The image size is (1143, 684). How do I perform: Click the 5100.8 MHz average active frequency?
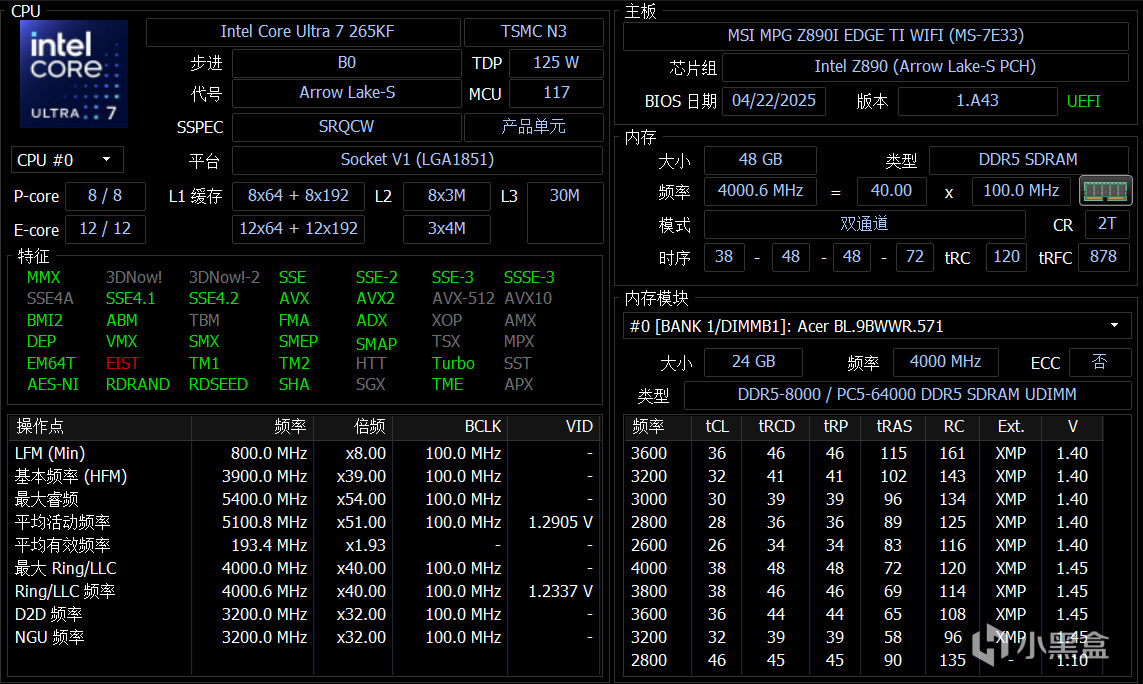pos(264,523)
